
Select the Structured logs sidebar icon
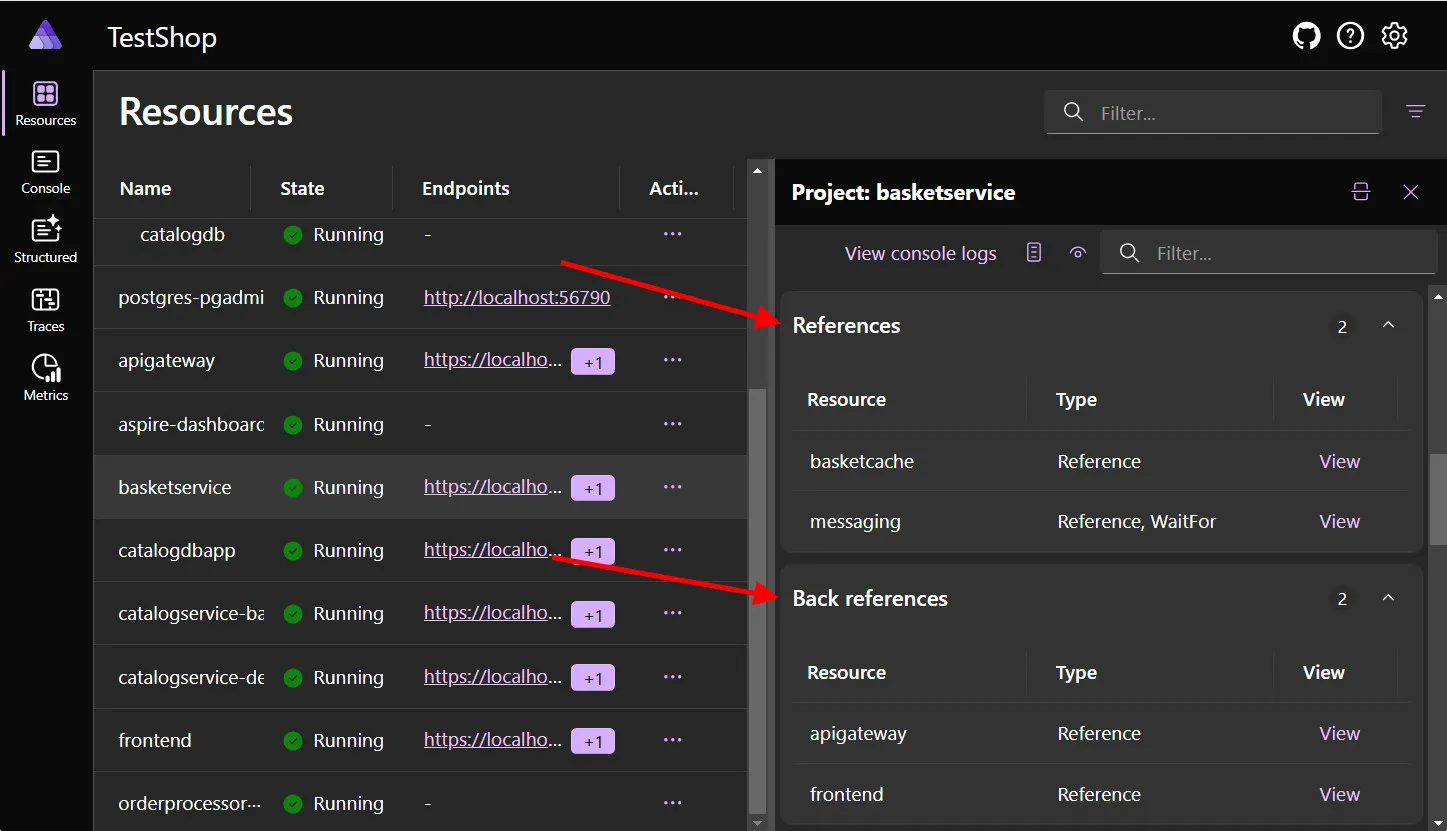[x=45, y=238]
